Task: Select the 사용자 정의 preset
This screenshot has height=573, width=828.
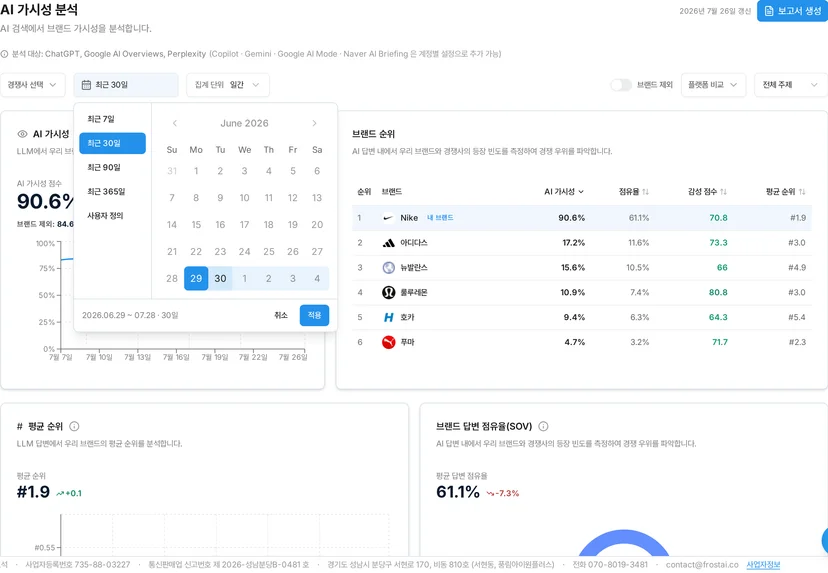Action: pyautogui.click(x=112, y=215)
